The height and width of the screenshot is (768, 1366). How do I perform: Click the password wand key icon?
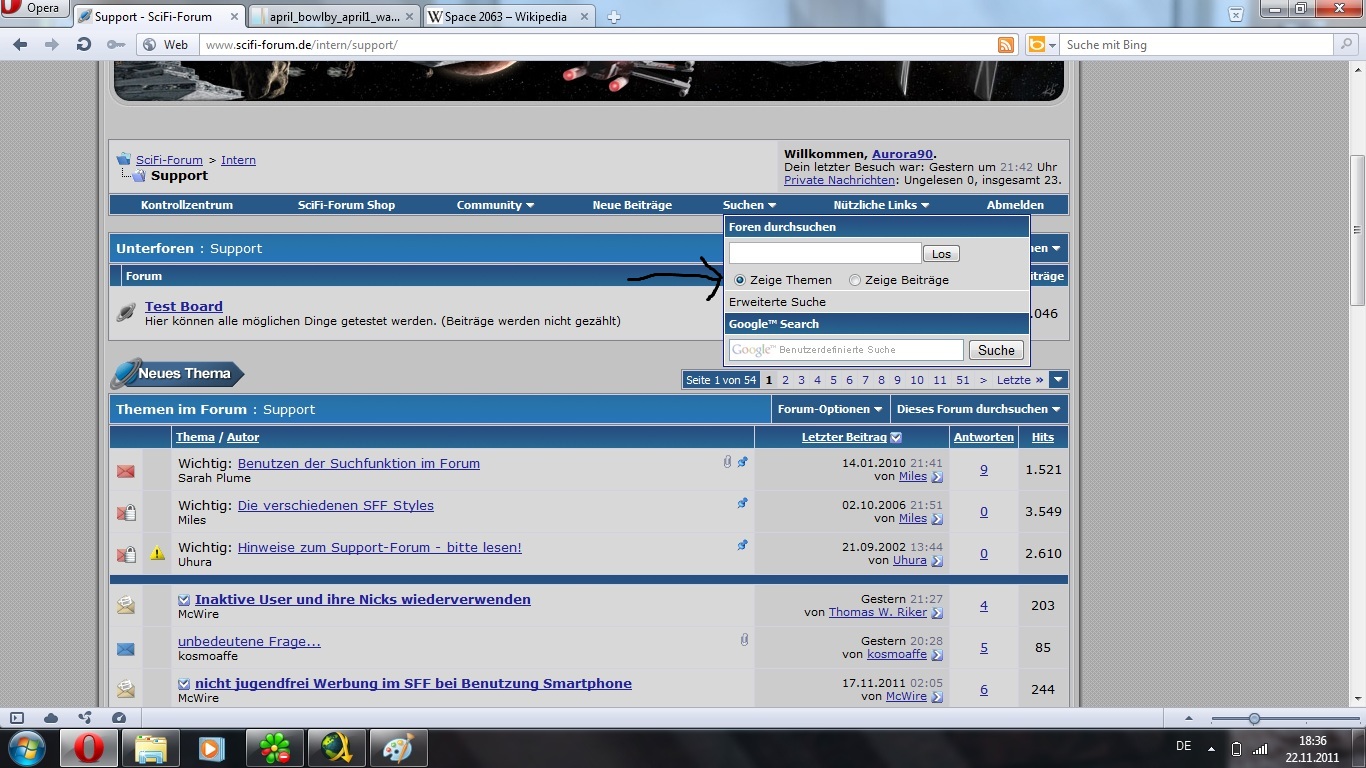[x=116, y=45]
